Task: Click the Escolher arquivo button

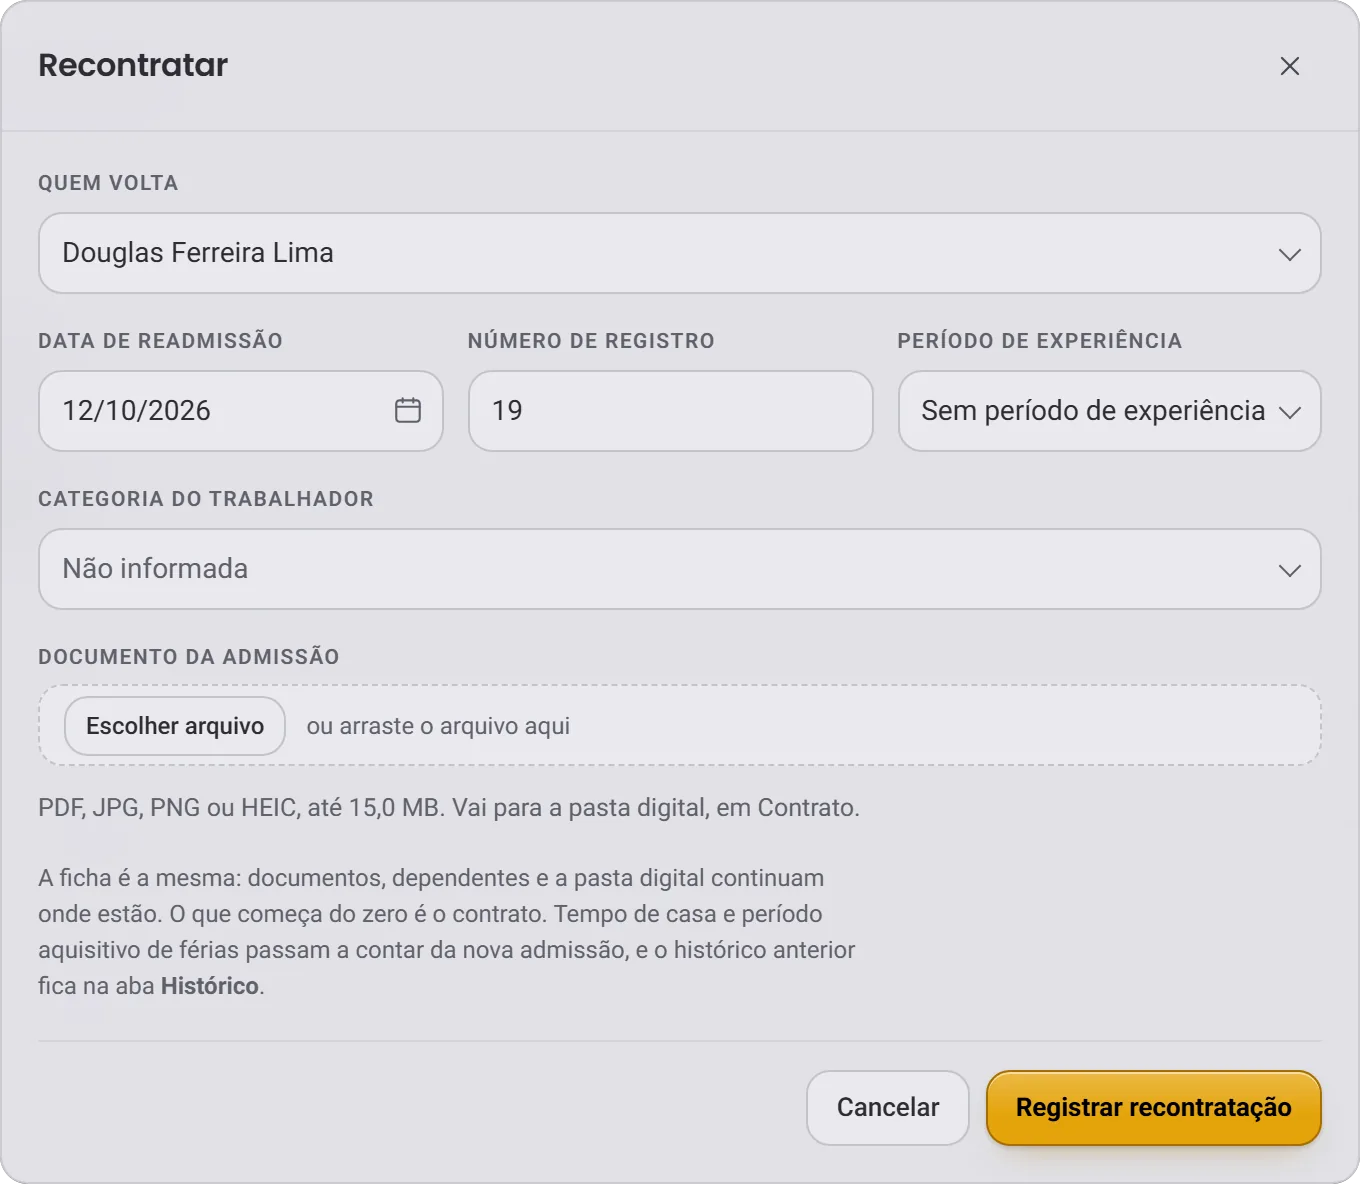Action: [x=175, y=726]
